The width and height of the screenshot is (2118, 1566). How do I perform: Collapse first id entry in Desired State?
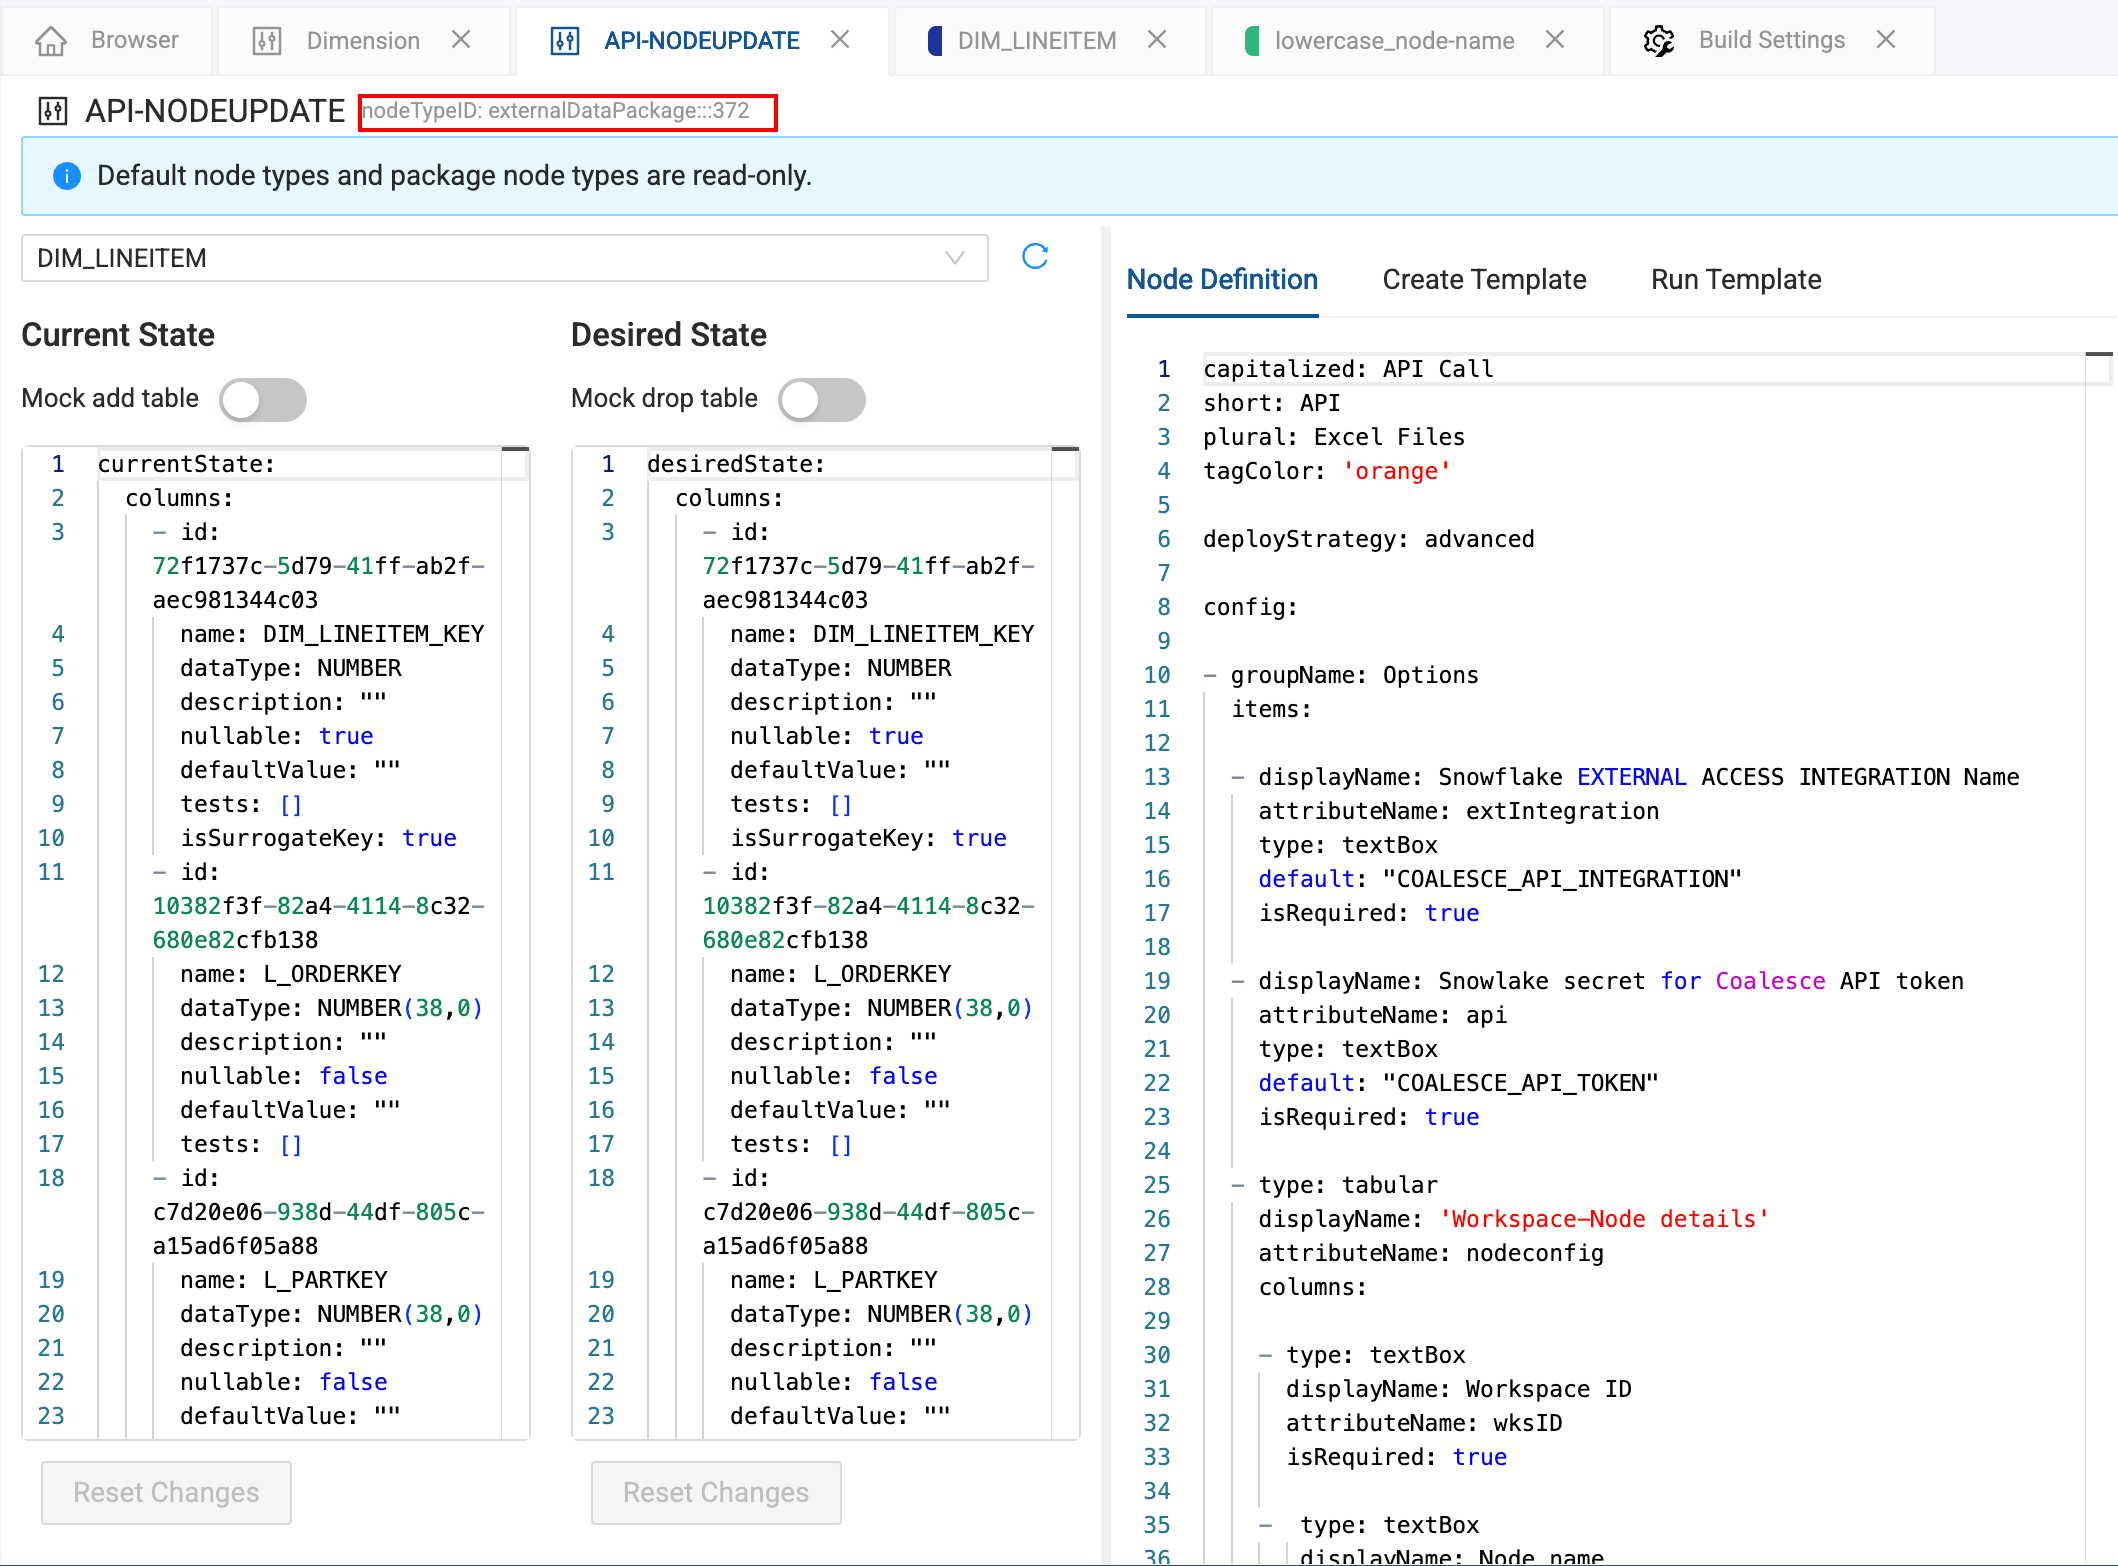pyautogui.click(x=710, y=532)
